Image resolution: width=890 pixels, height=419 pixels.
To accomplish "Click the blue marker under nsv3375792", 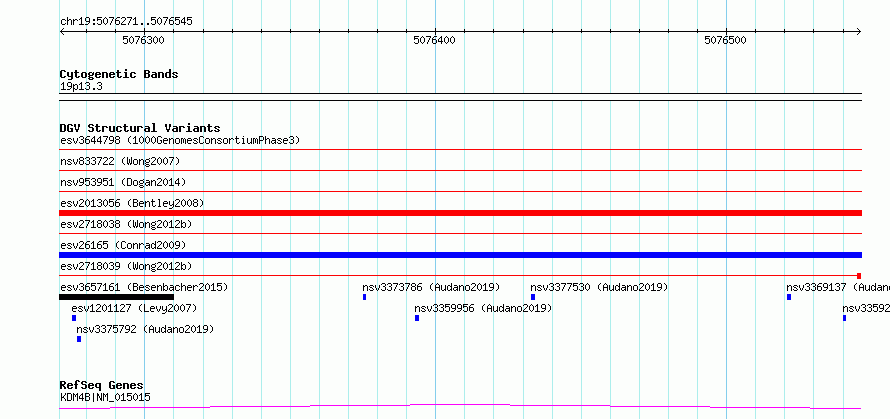I will (79, 339).
